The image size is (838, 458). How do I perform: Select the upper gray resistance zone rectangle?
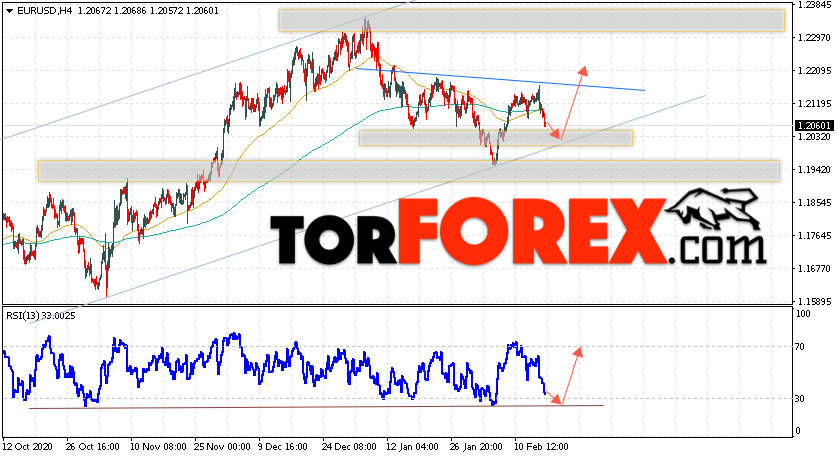[532, 20]
